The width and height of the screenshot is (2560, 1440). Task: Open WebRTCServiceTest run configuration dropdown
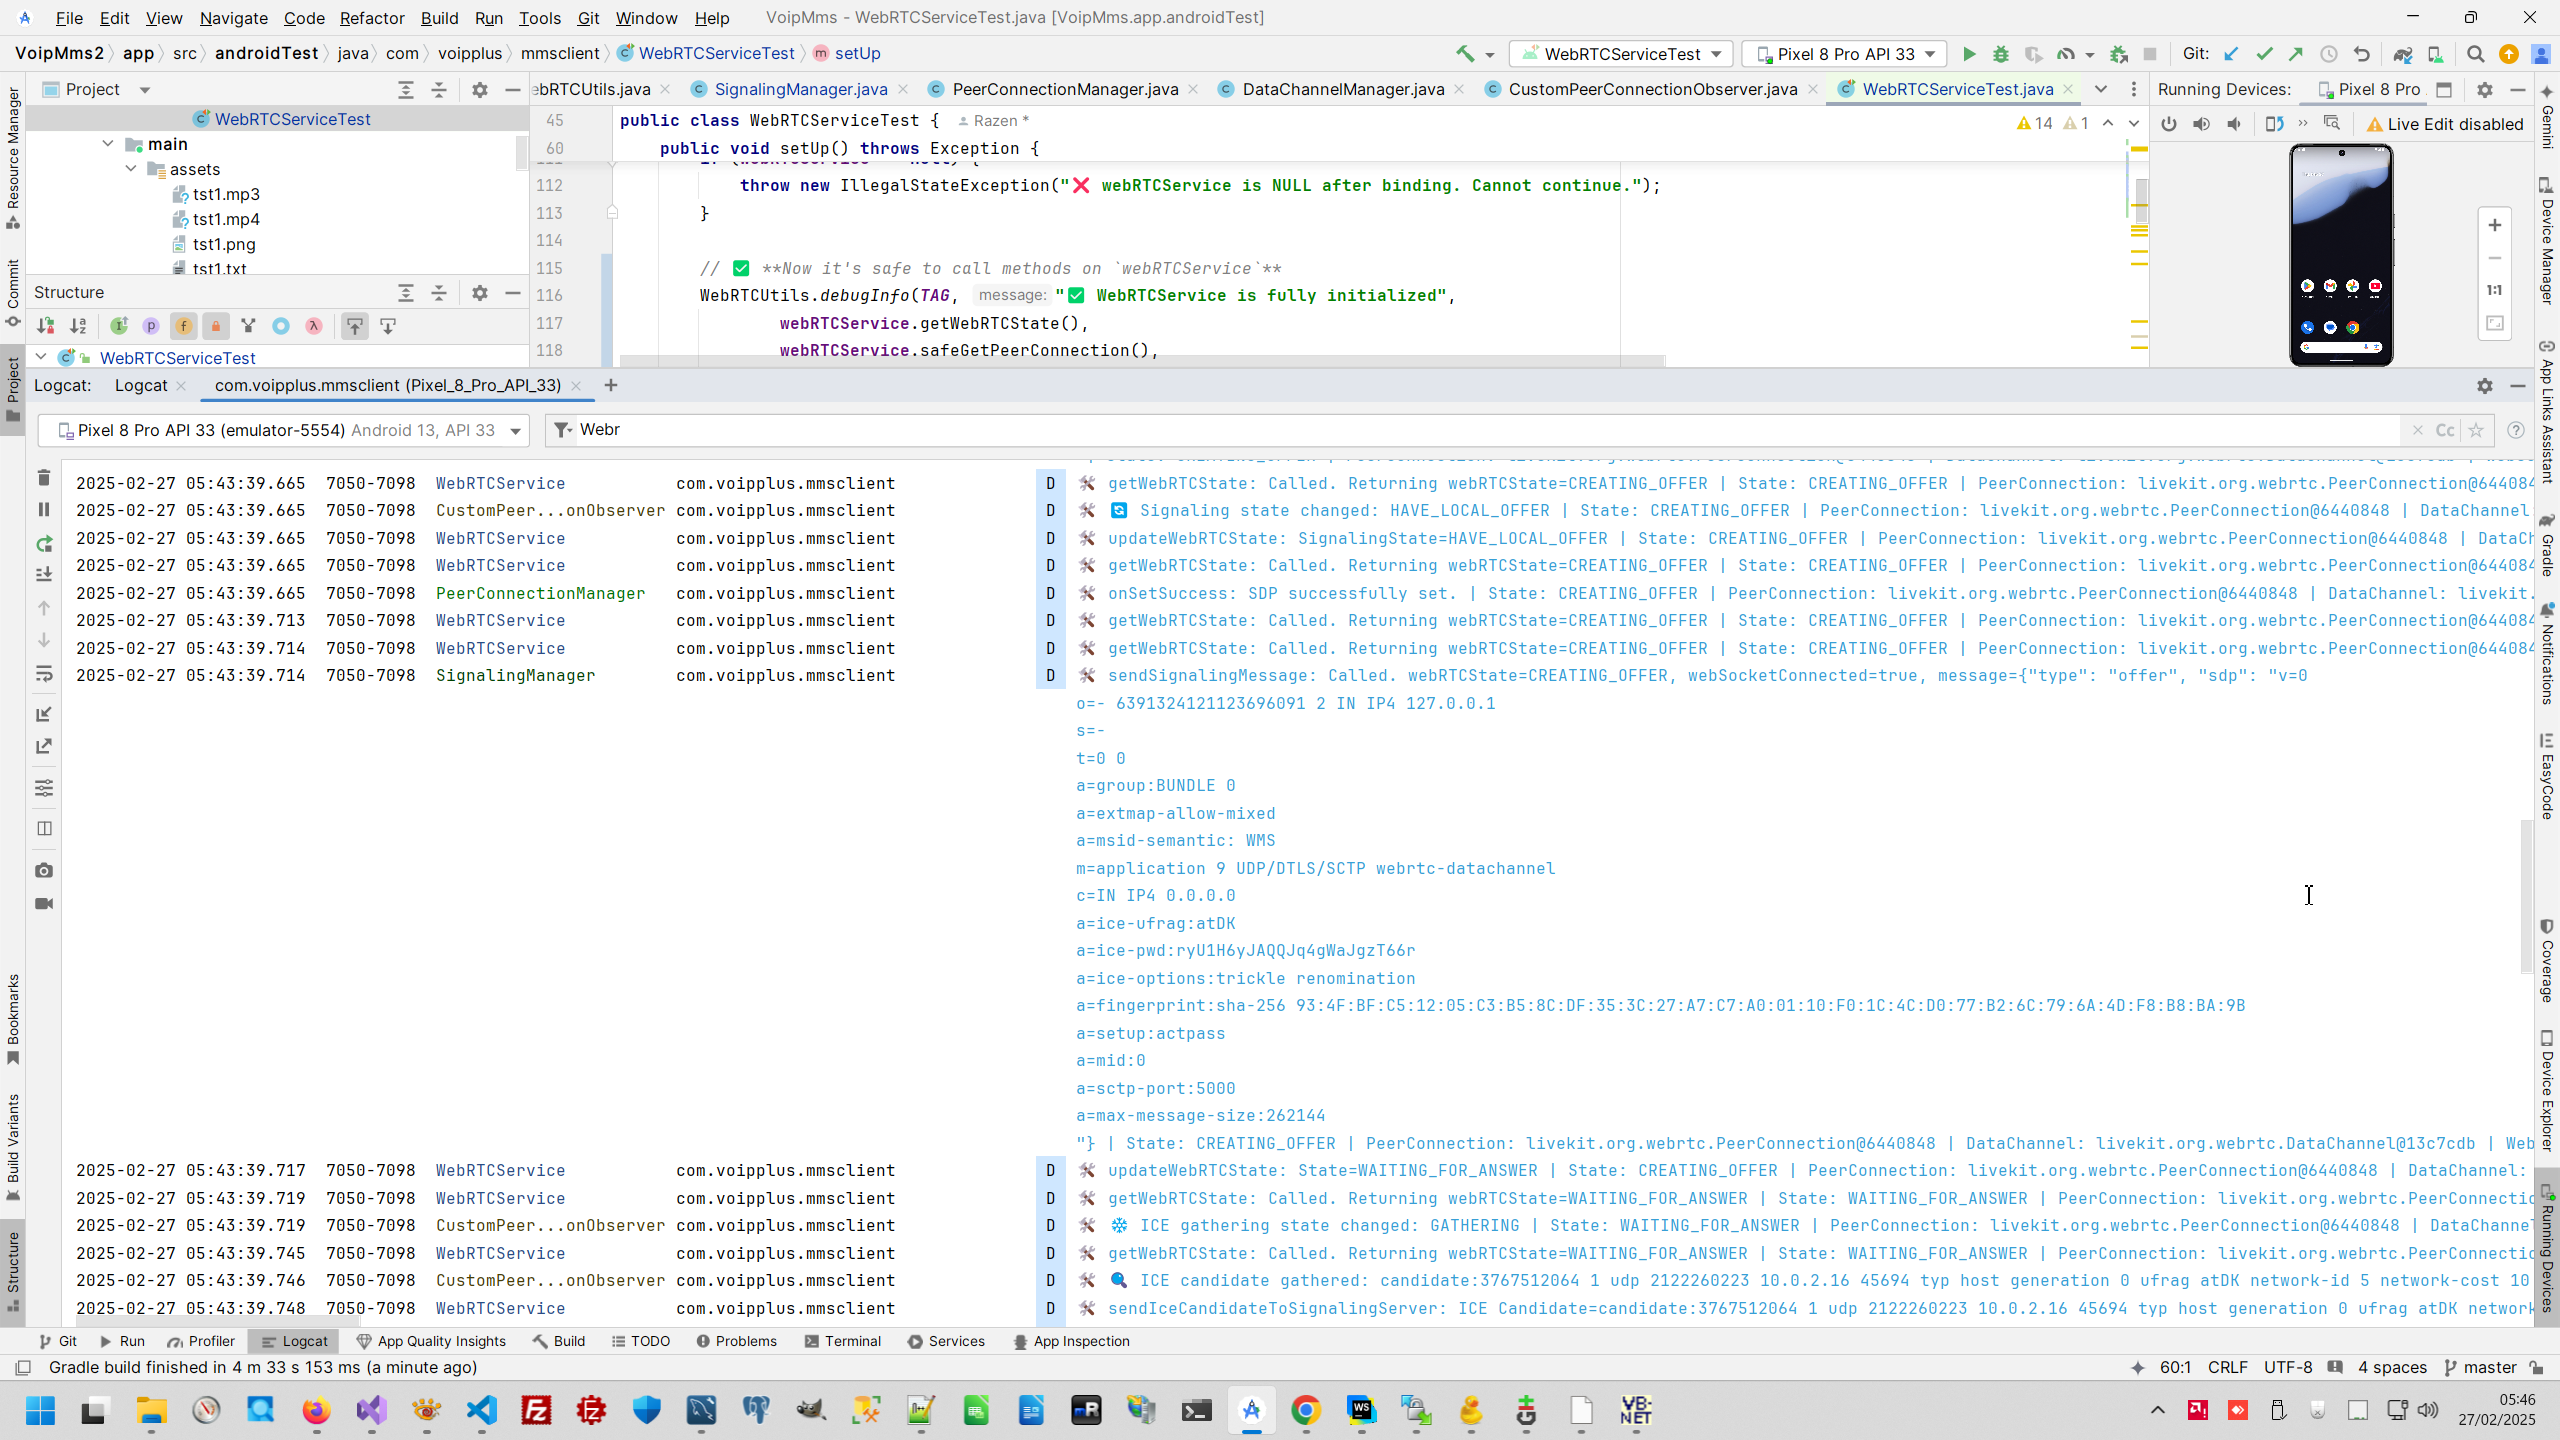point(1622,54)
